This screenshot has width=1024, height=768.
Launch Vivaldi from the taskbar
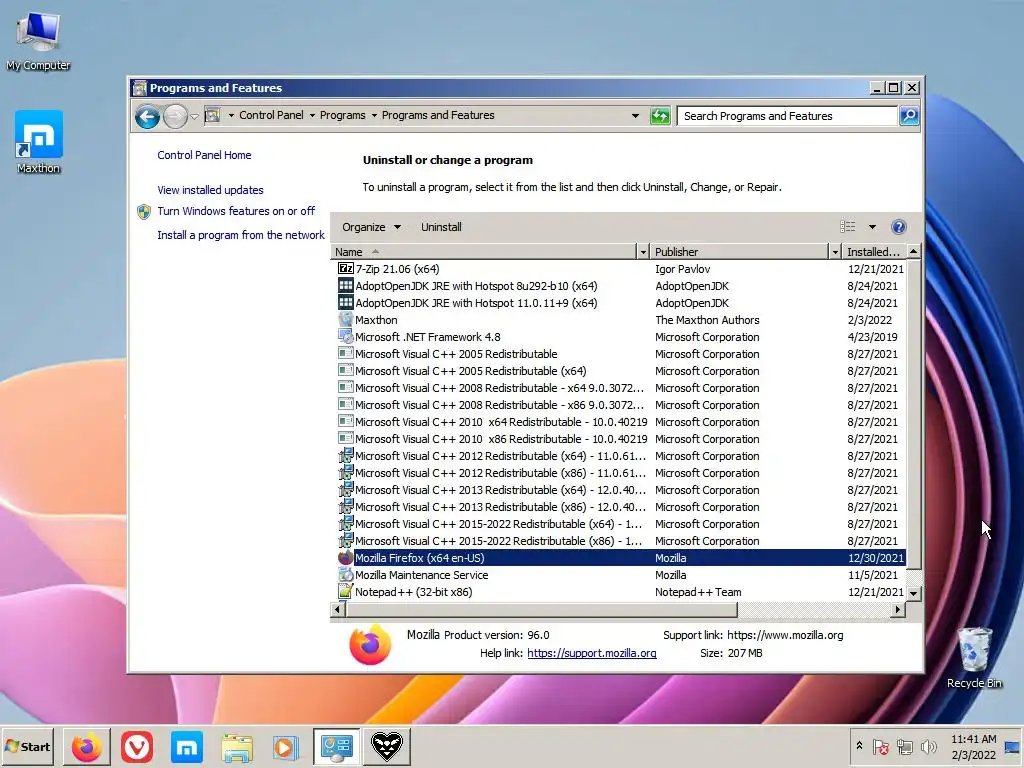point(136,746)
